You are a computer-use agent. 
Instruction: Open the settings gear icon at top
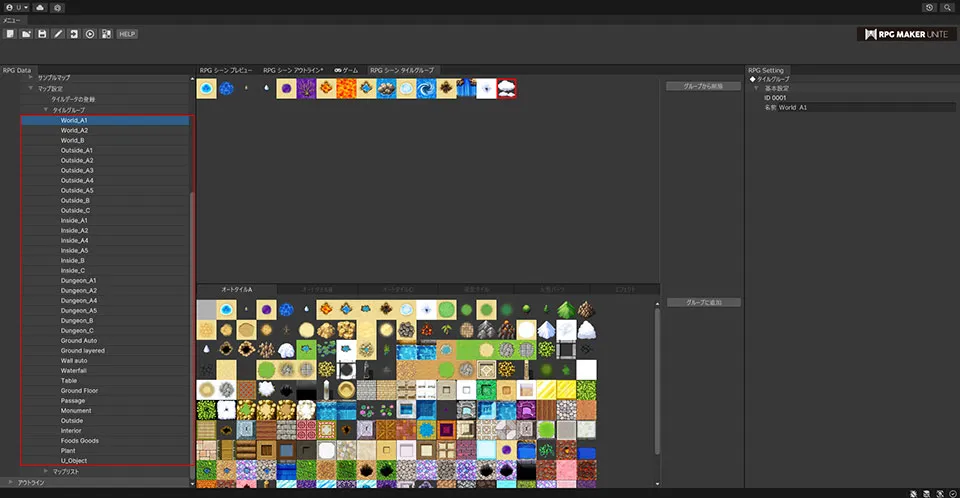point(57,7)
